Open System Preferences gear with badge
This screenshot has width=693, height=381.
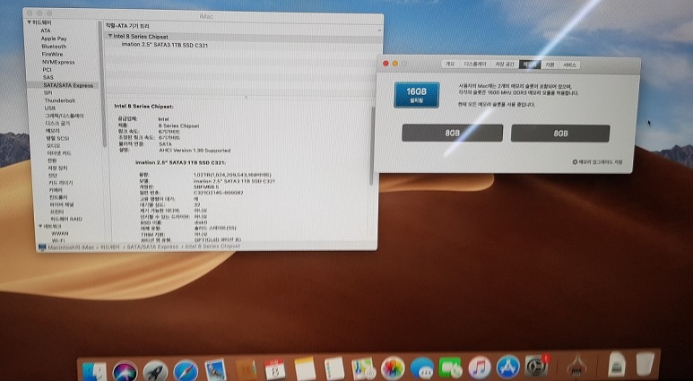[537, 366]
